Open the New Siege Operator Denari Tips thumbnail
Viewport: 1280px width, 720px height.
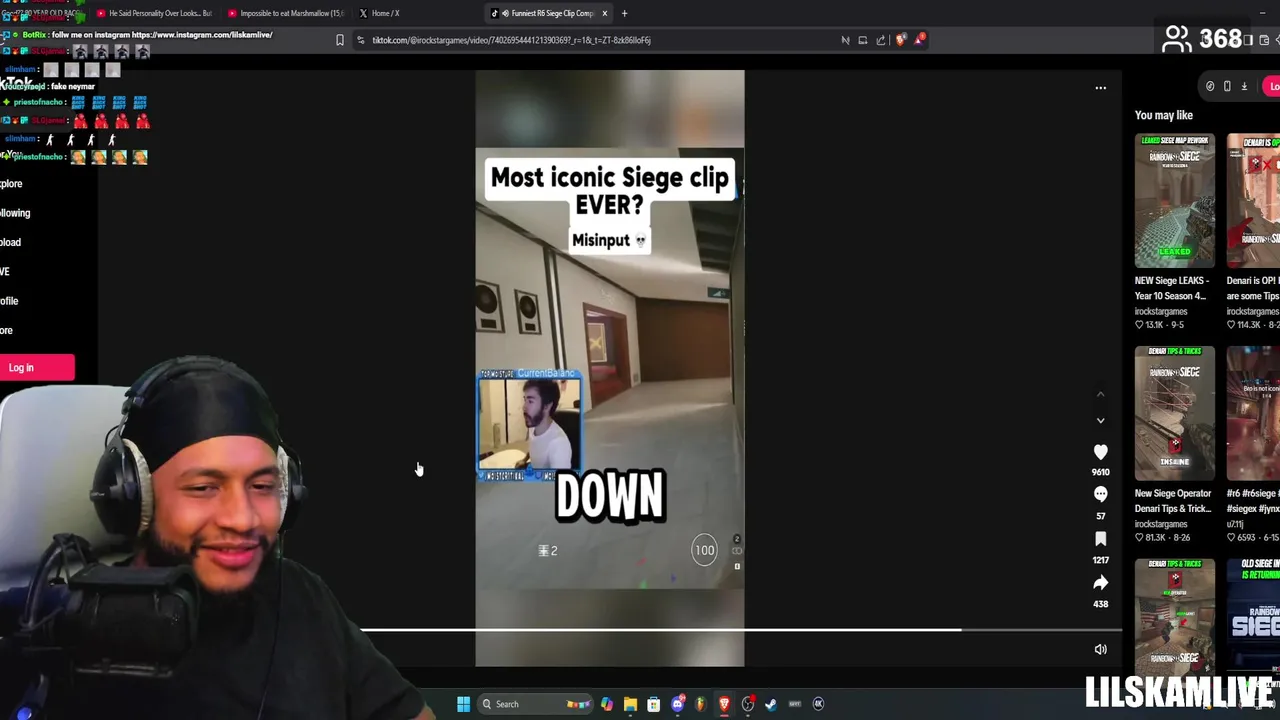[1174, 413]
